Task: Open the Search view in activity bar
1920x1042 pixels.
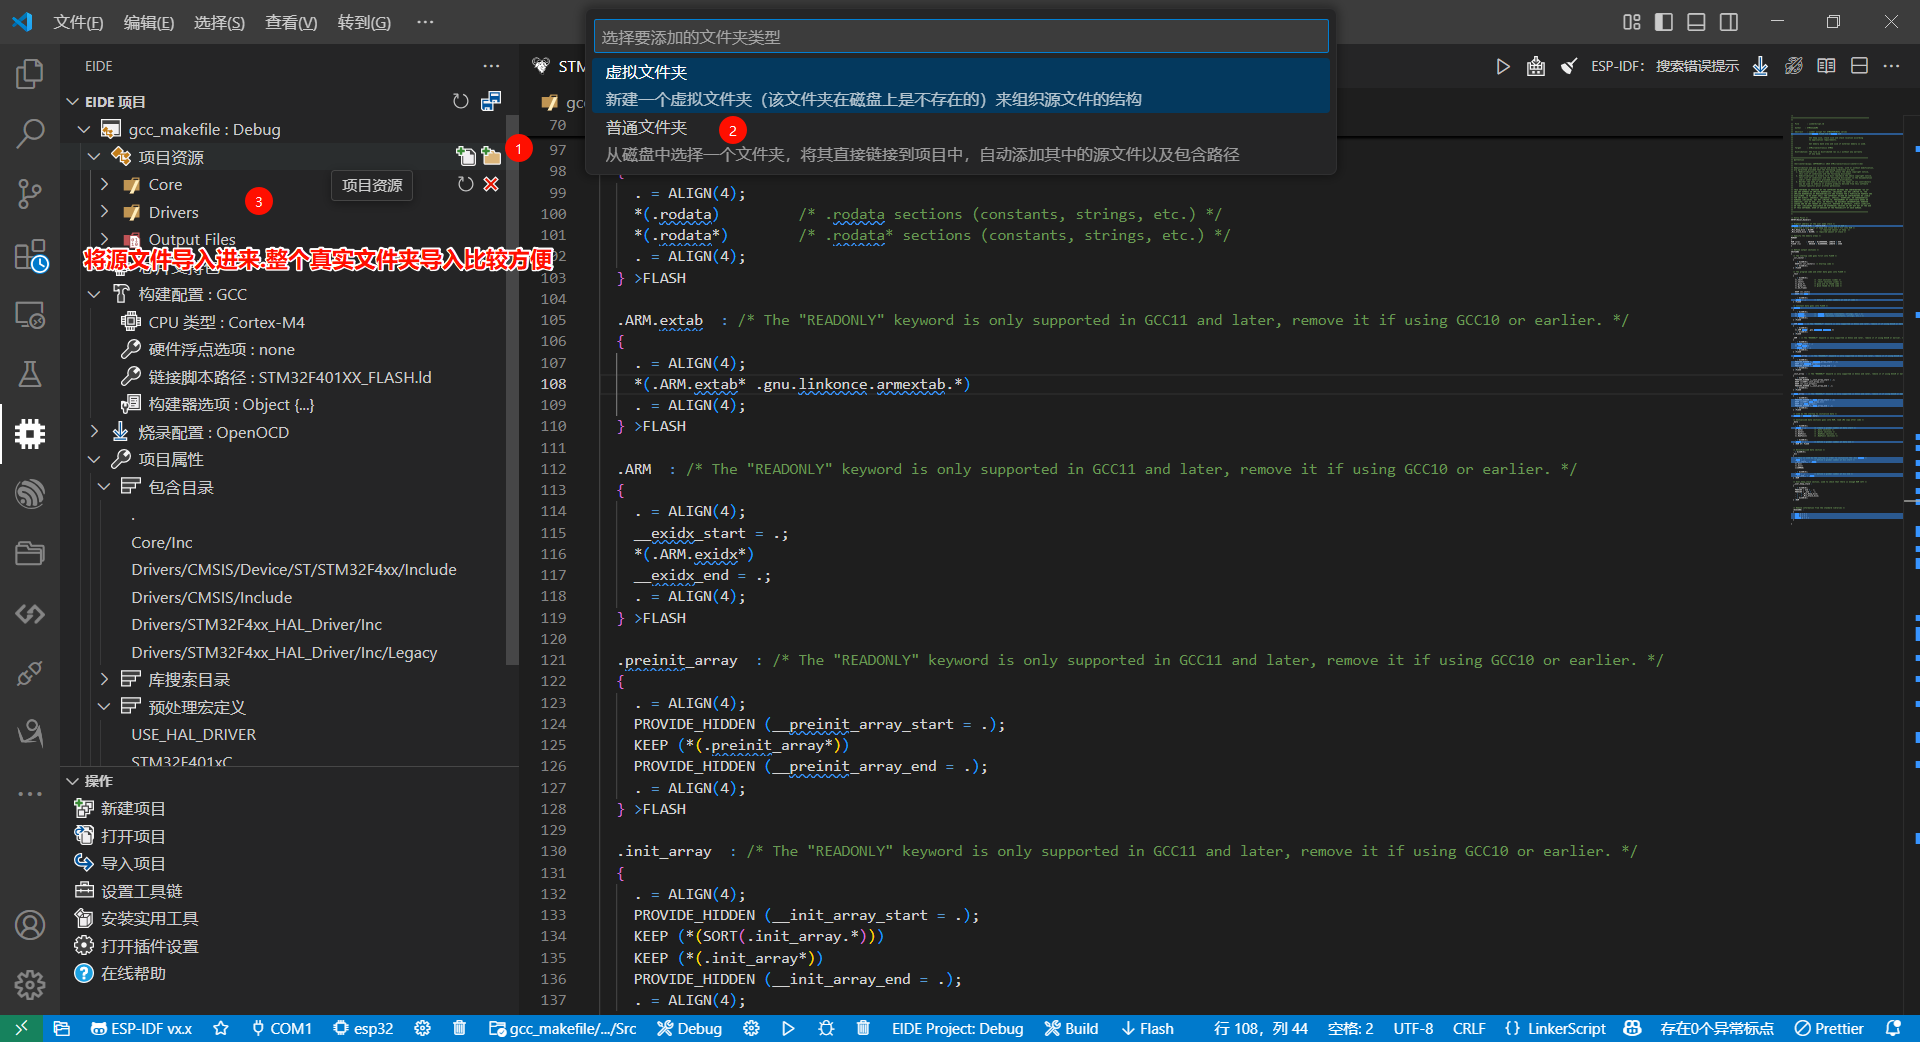Action: tap(30, 133)
